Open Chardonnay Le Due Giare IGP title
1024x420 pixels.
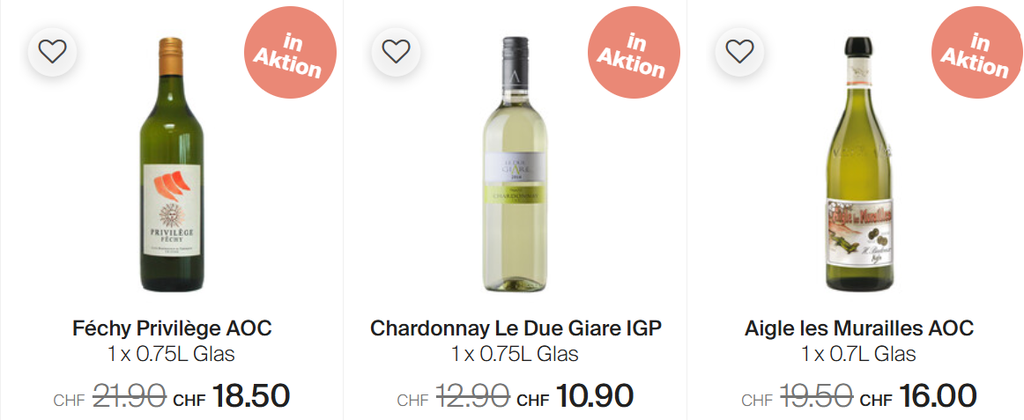pos(516,328)
